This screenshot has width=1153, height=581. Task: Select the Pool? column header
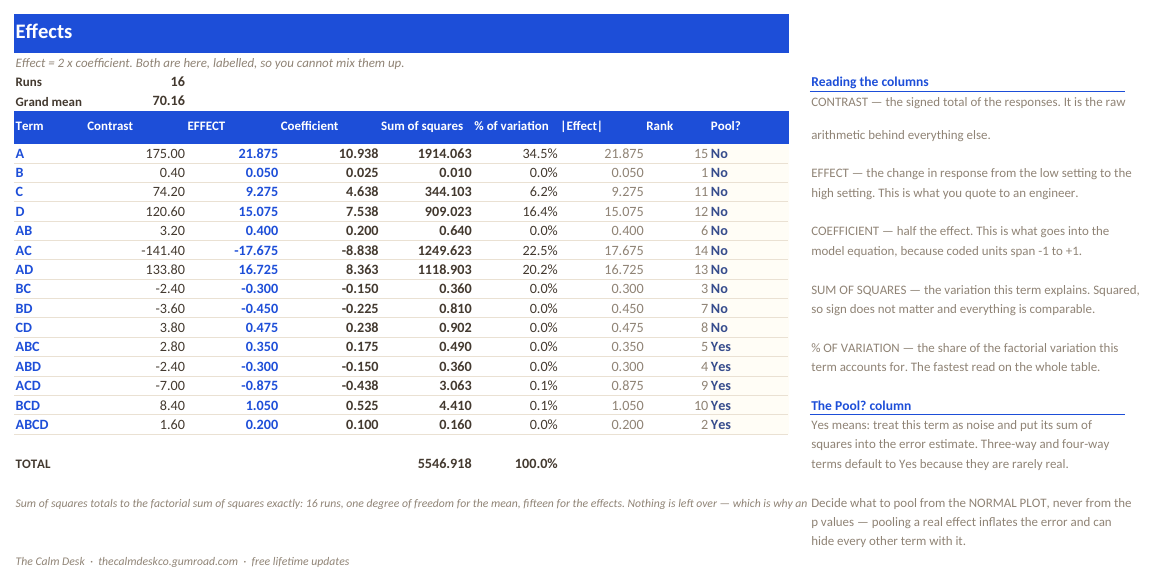click(x=725, y=126)
